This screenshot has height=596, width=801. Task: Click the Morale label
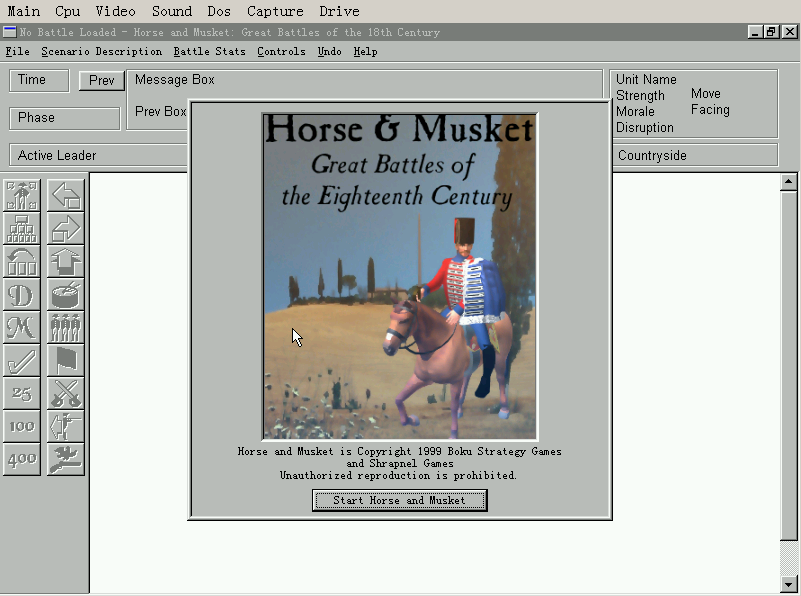(635, 111)
